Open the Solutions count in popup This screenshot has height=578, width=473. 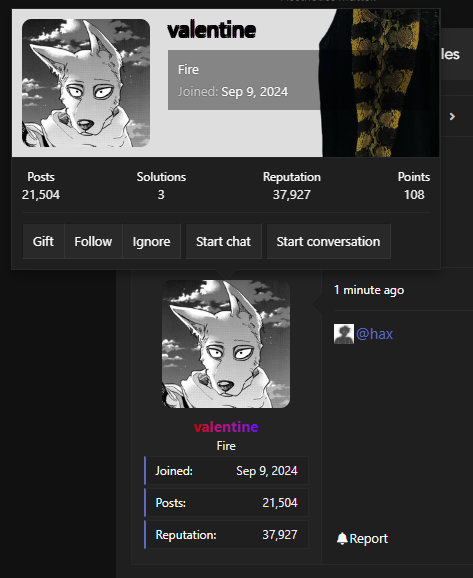click(161, 195)
